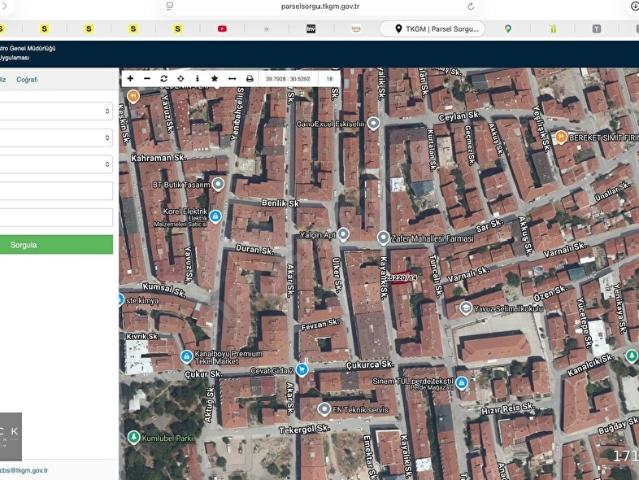The image size is (639, 480).
Task: Click the first text field above Sorgula
Action: (x=56, y=191)
